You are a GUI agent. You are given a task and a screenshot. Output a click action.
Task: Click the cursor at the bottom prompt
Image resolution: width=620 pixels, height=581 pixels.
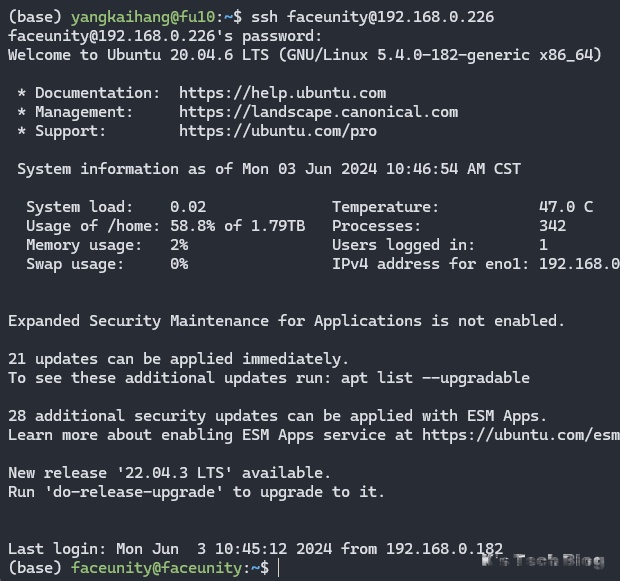pos(279,568)
